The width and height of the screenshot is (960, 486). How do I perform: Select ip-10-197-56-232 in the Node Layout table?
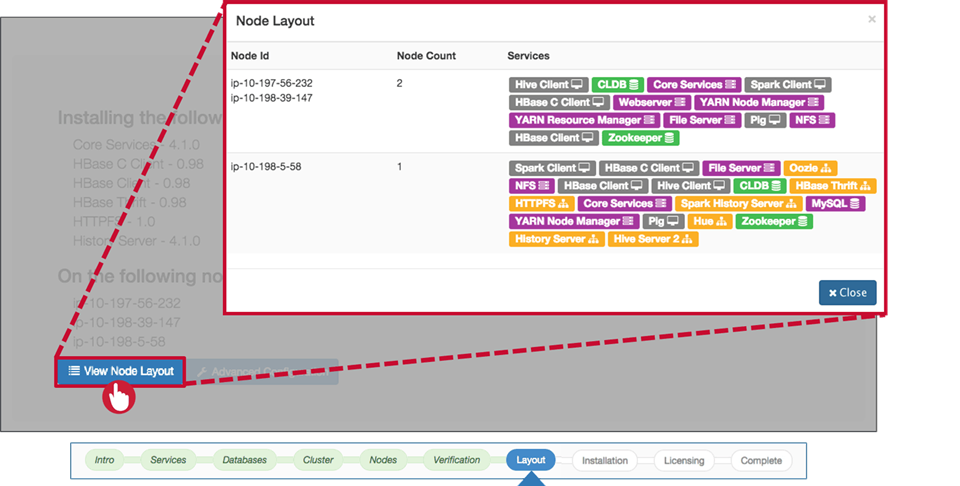(272, 83)
